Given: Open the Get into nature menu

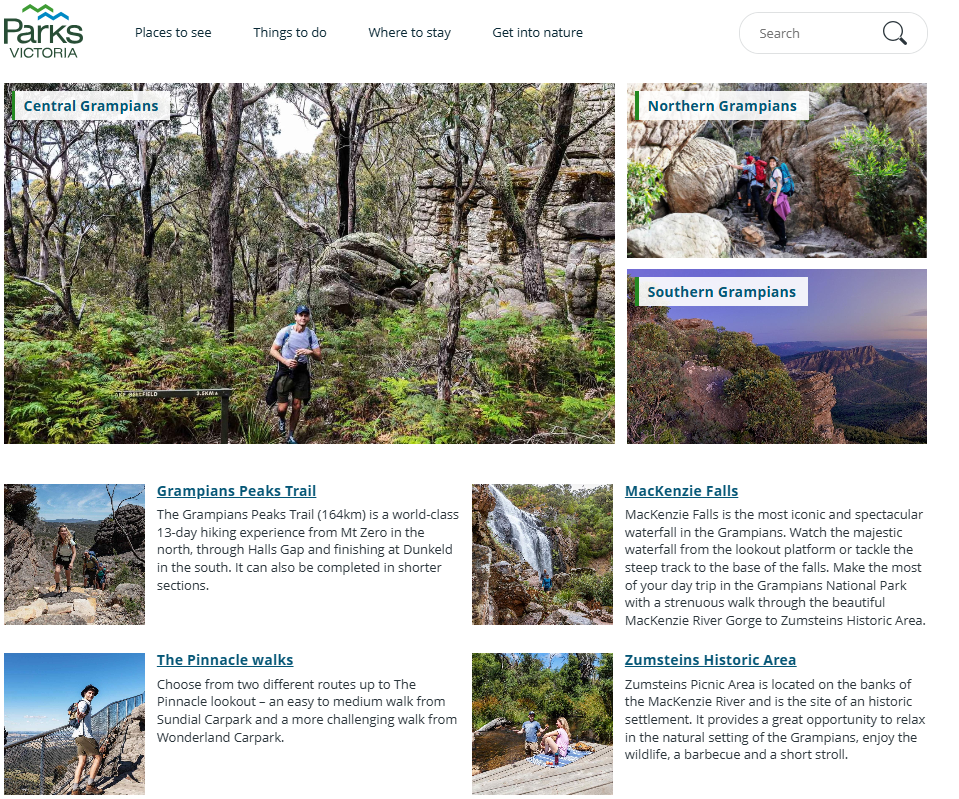Looking at the screenshot, I should [538, 32].
